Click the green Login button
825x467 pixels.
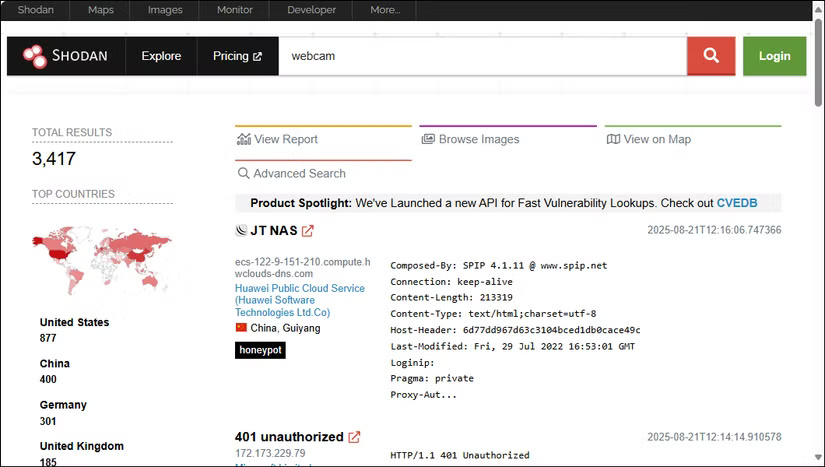(774, 56)
